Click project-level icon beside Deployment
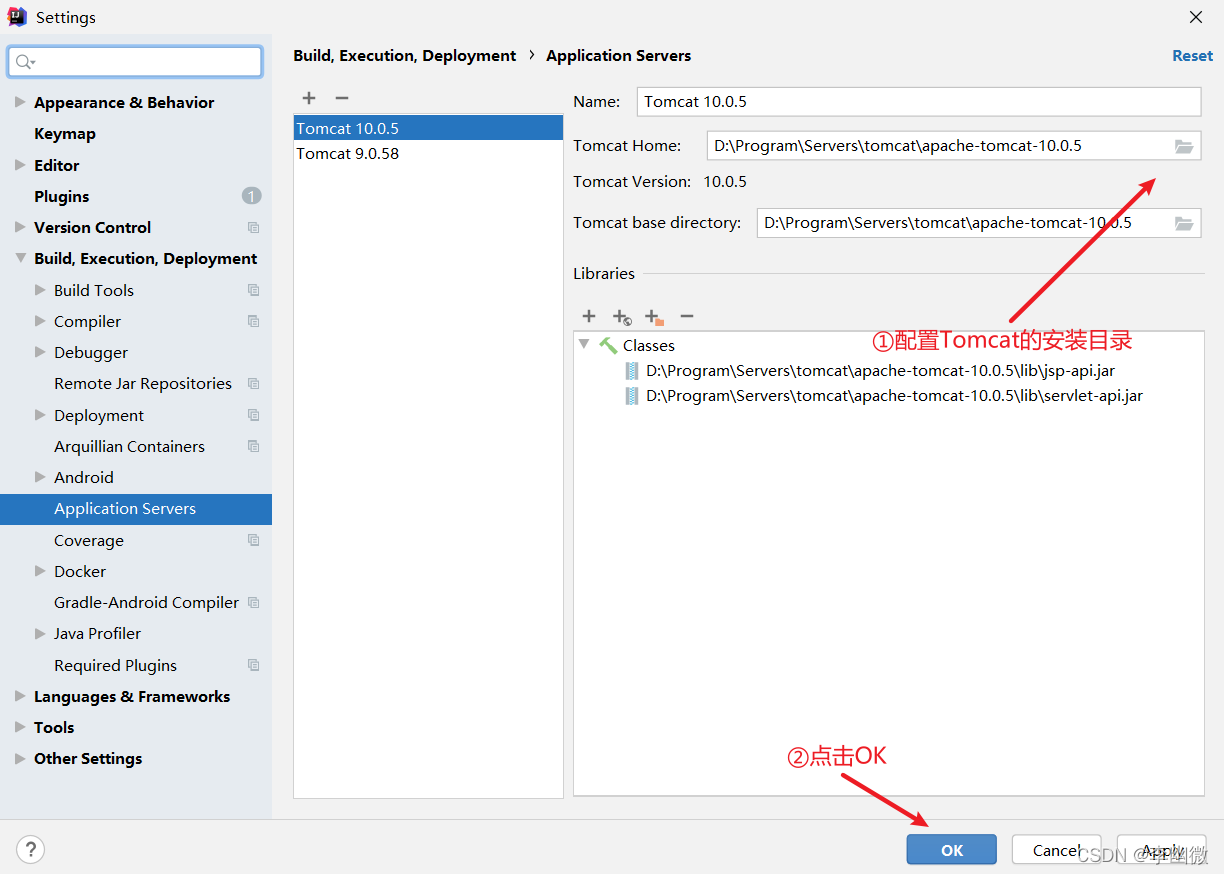1224x874 pixels. (x=253, y=415)
